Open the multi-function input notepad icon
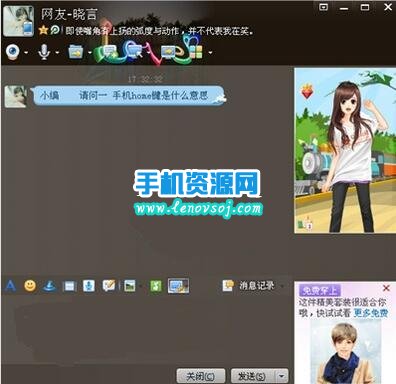Screen dimensions: 396x384 109,286
